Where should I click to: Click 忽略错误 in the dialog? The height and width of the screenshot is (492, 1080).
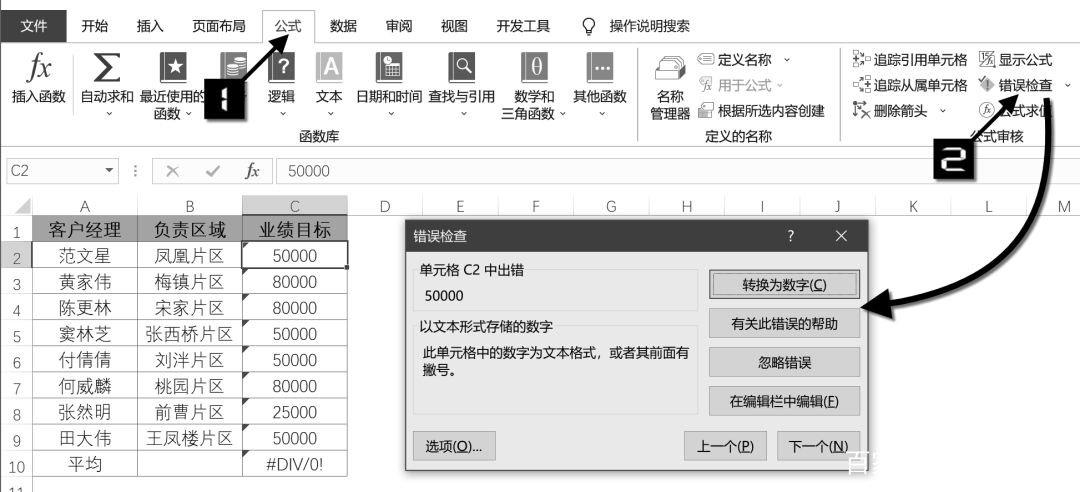pyautogui.click(x=785, y=362)
